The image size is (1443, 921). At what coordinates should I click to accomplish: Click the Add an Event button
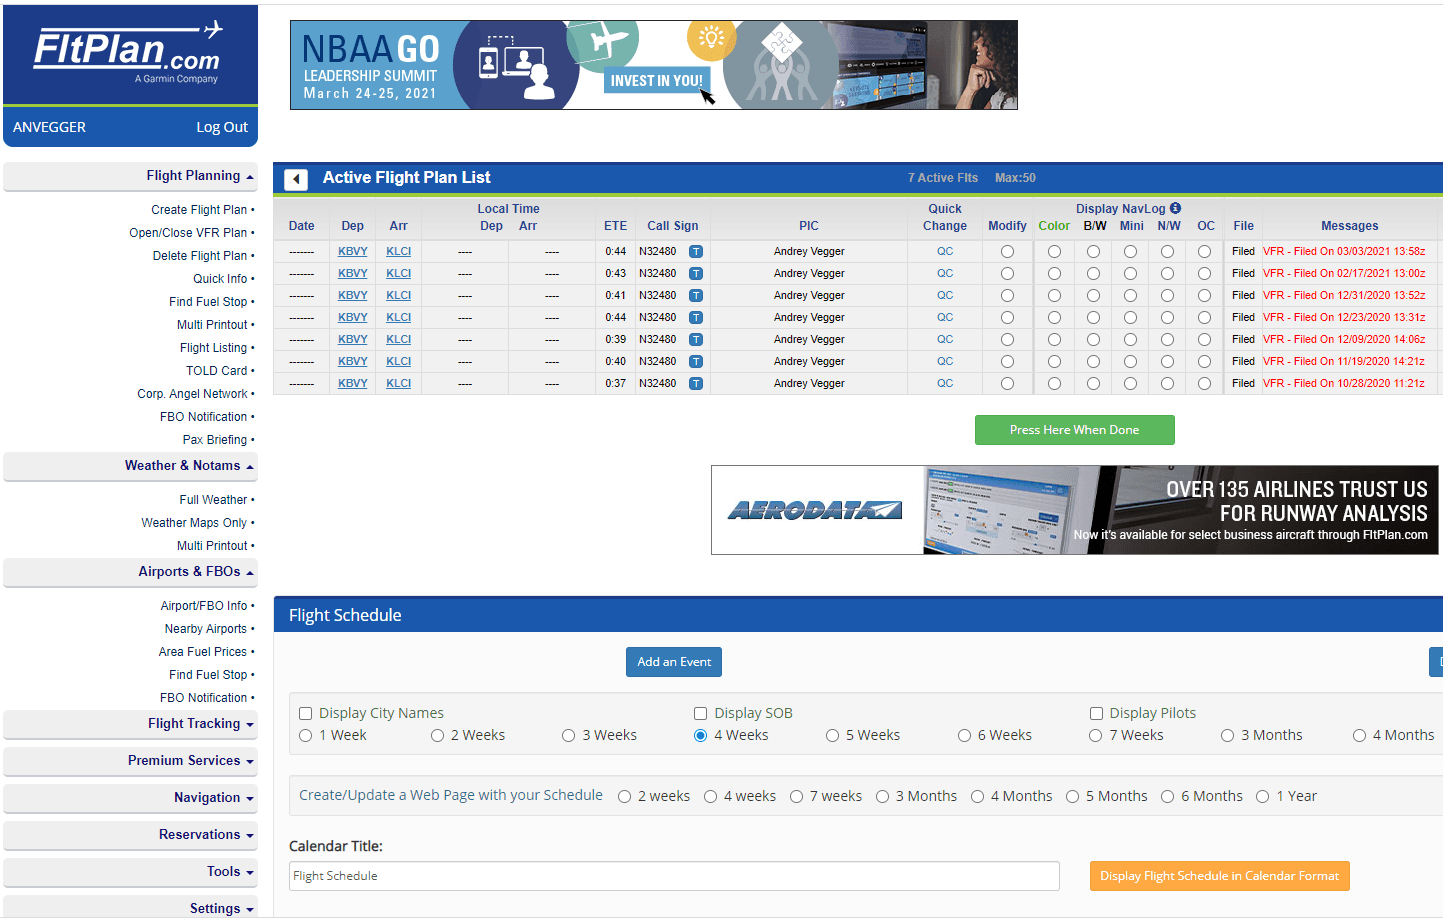click(674, 662)
